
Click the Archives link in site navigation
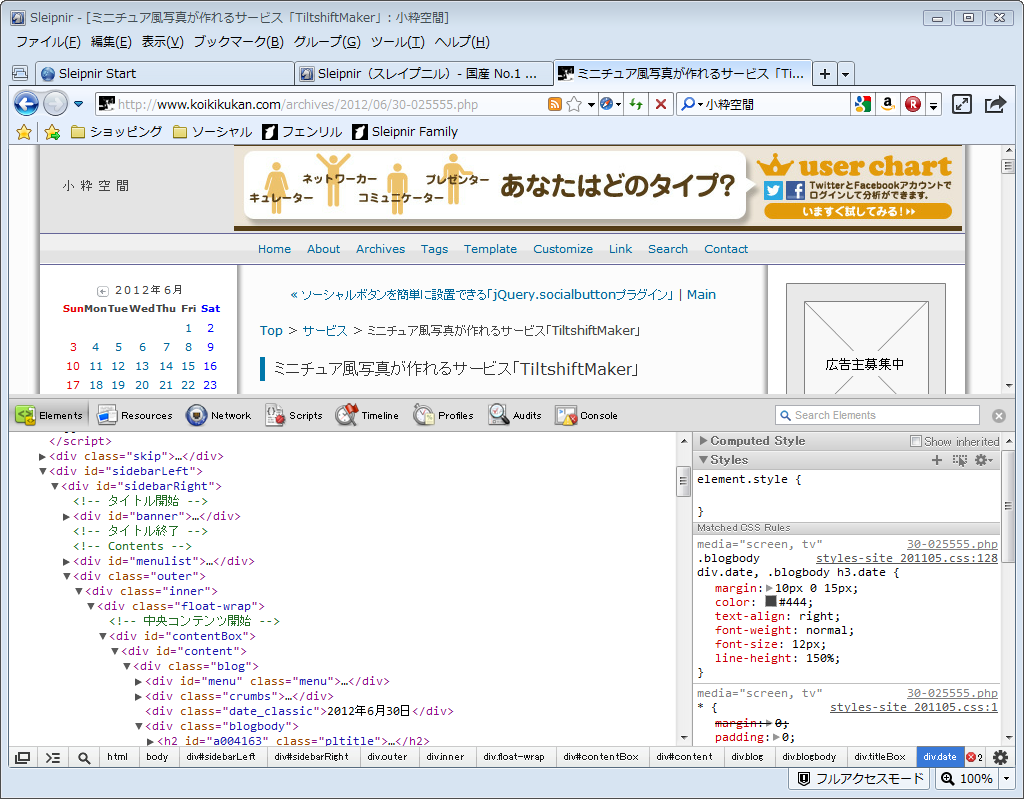tap(380, 249)
